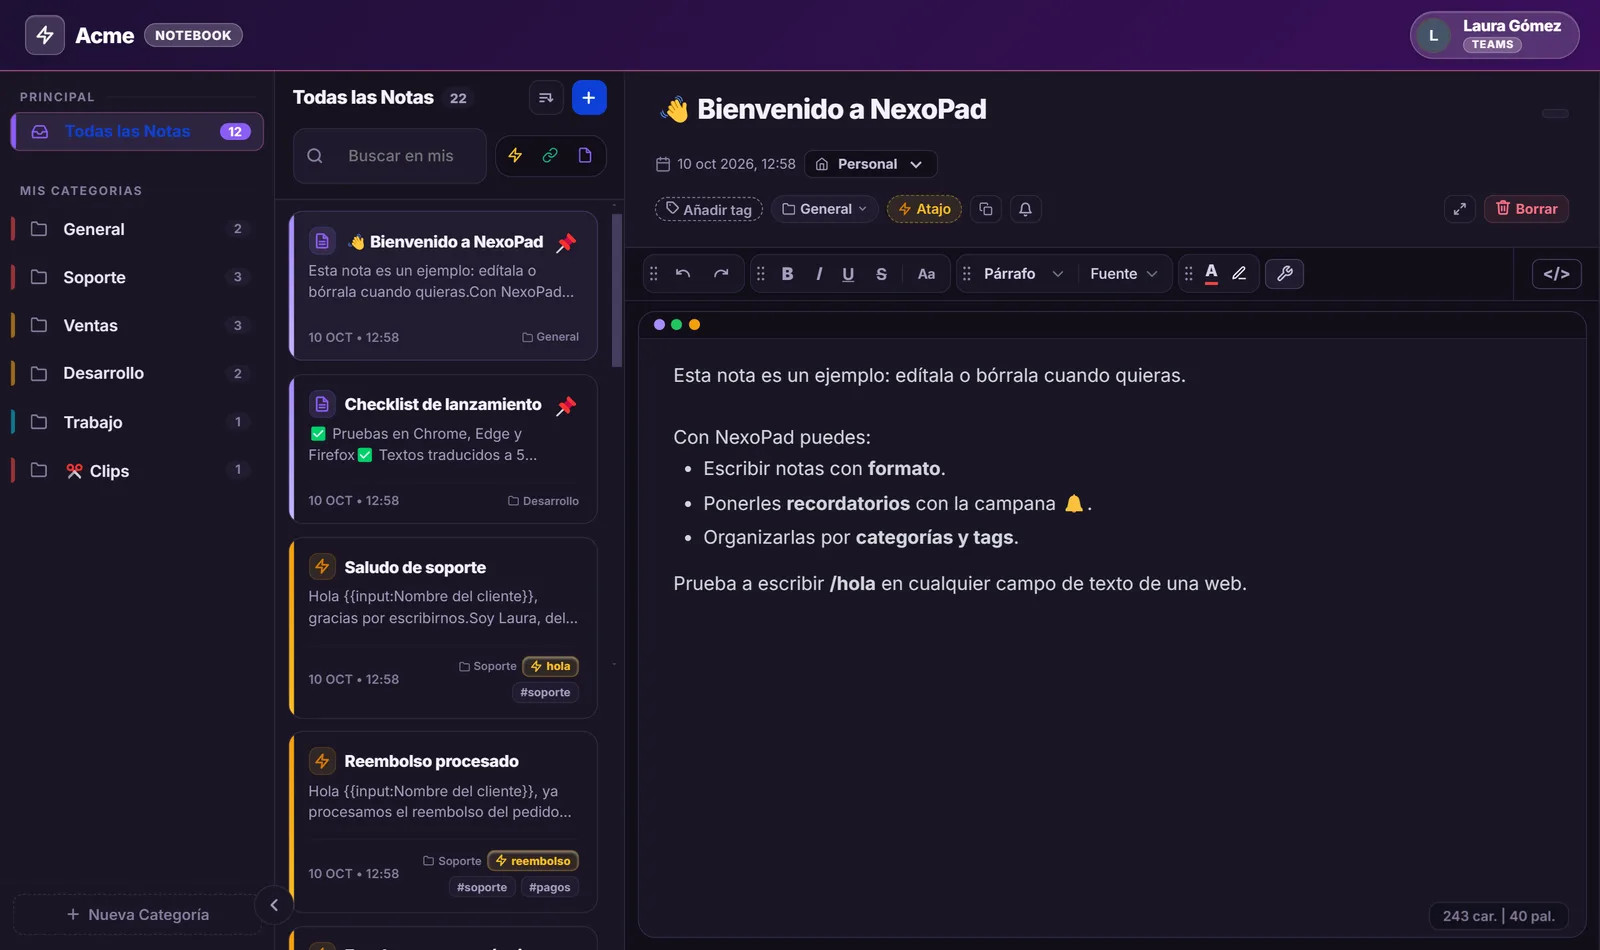Click the Saludo de soporte lightning icon
1600x950 pixels.
click(x=322, y=567)
